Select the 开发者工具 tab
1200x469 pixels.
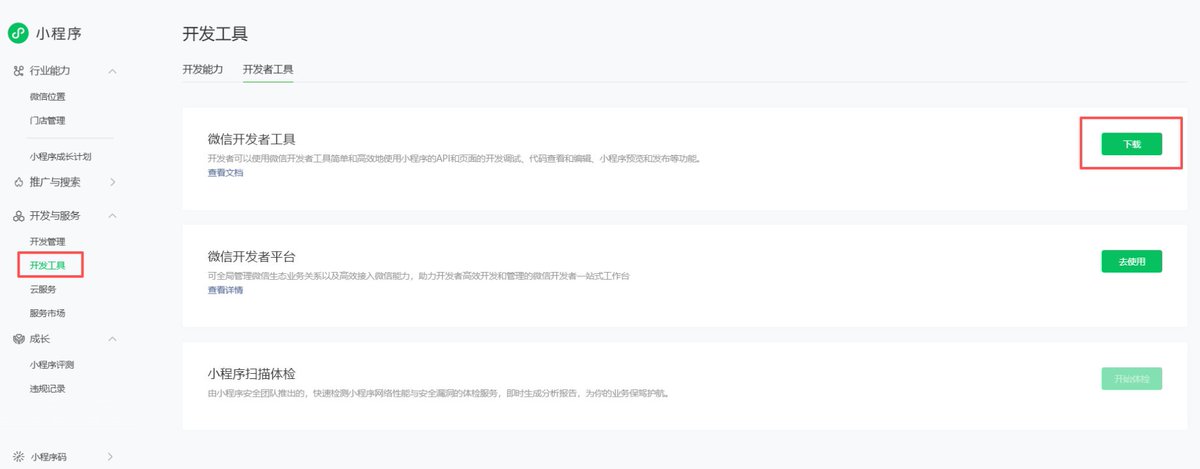[x=268, y=69]
